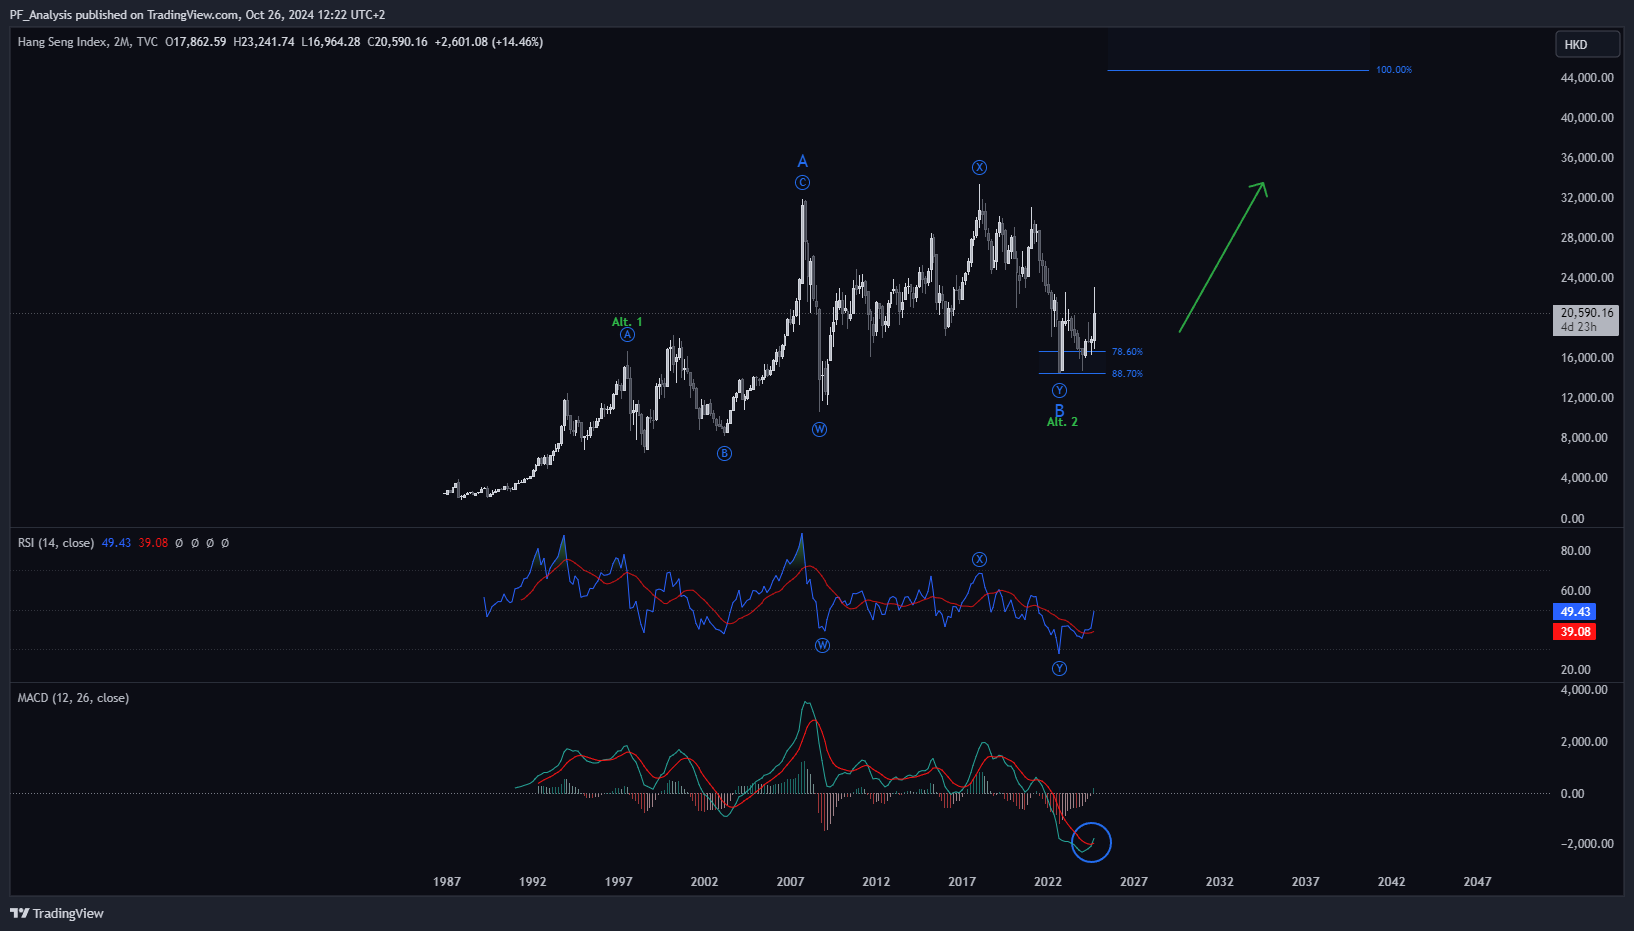Click the circled X label in RSI pane
Image resolution: width=1634 pixels, height=931 pixels.
pos(980,560)
